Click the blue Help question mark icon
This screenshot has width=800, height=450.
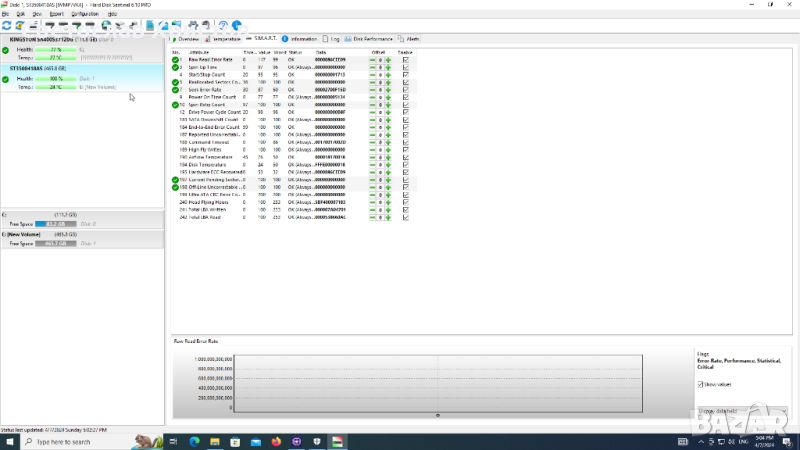coord(223,26)
